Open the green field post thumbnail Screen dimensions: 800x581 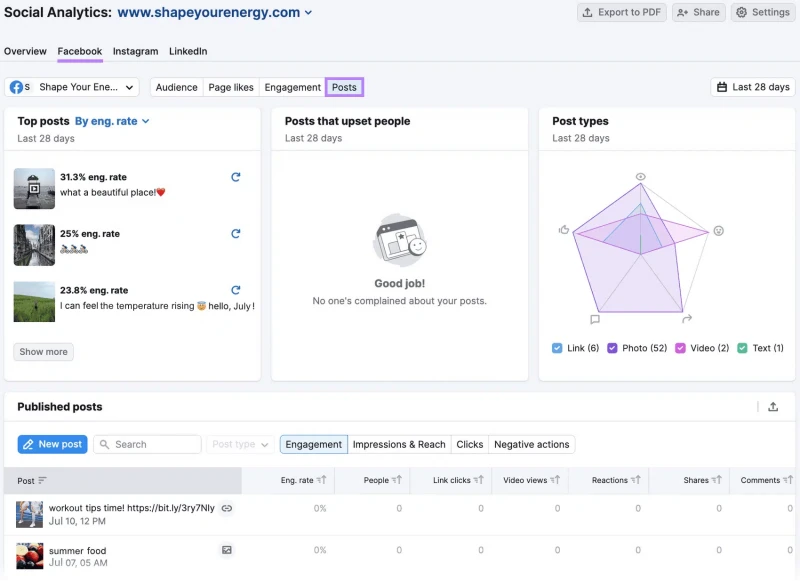34,301
